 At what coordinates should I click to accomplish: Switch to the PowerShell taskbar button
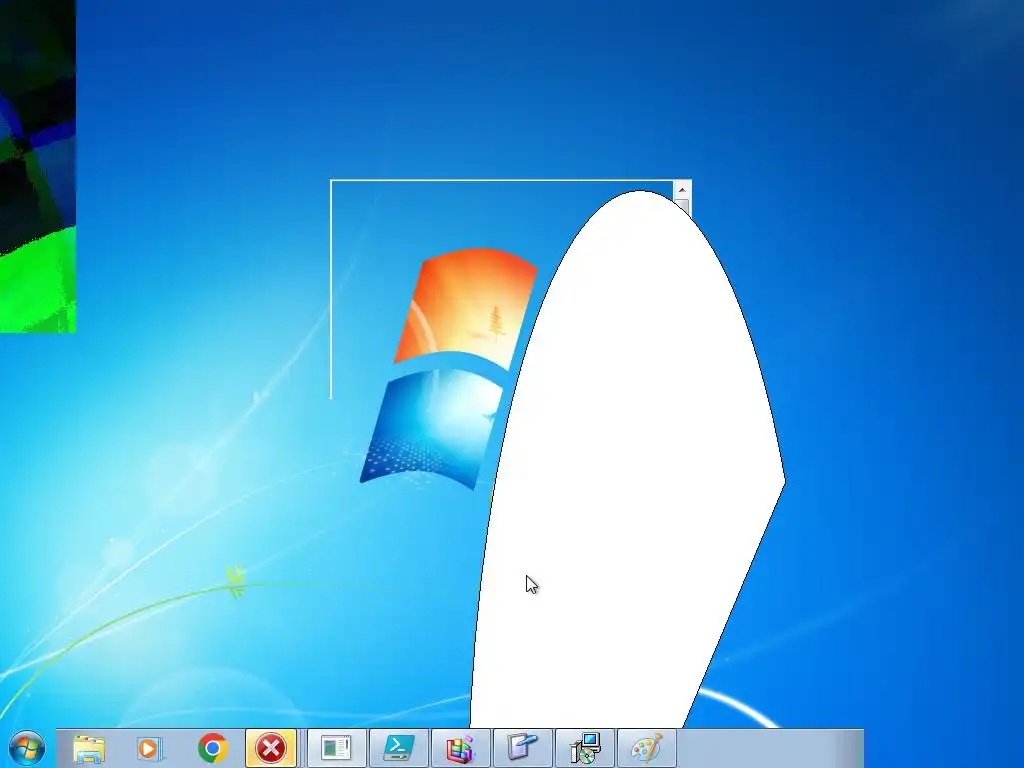[x=398, y=748]
